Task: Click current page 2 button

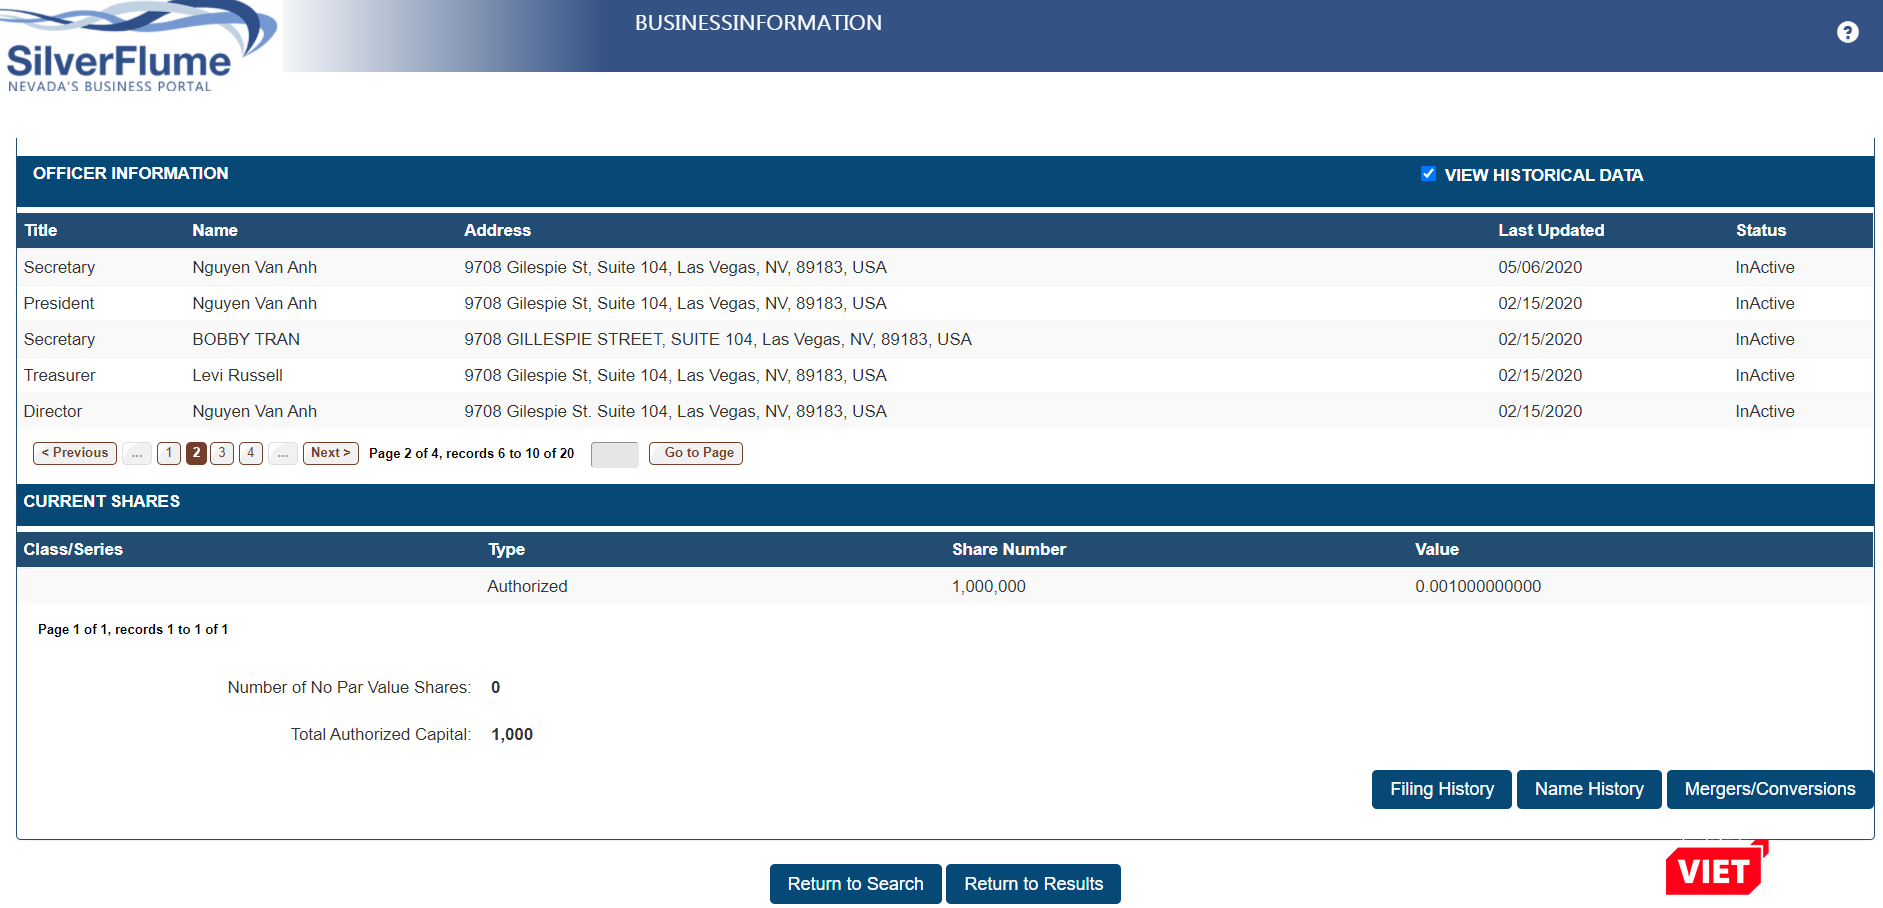Action: tap(196, 453)
